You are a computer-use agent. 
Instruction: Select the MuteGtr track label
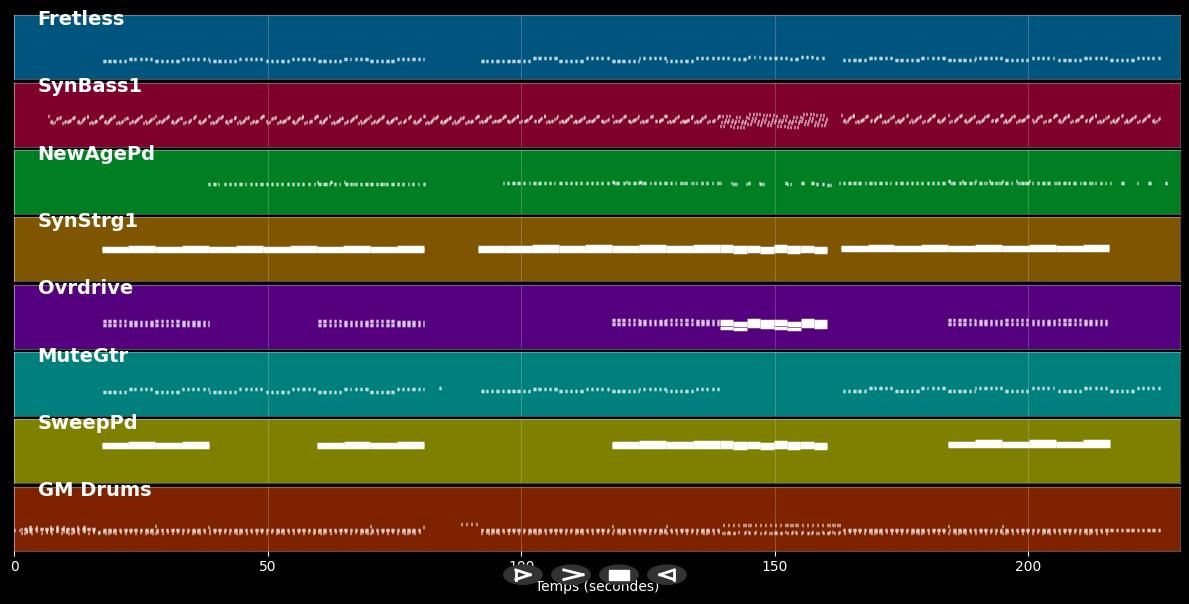pyautogui.click(x=83, y=356)
